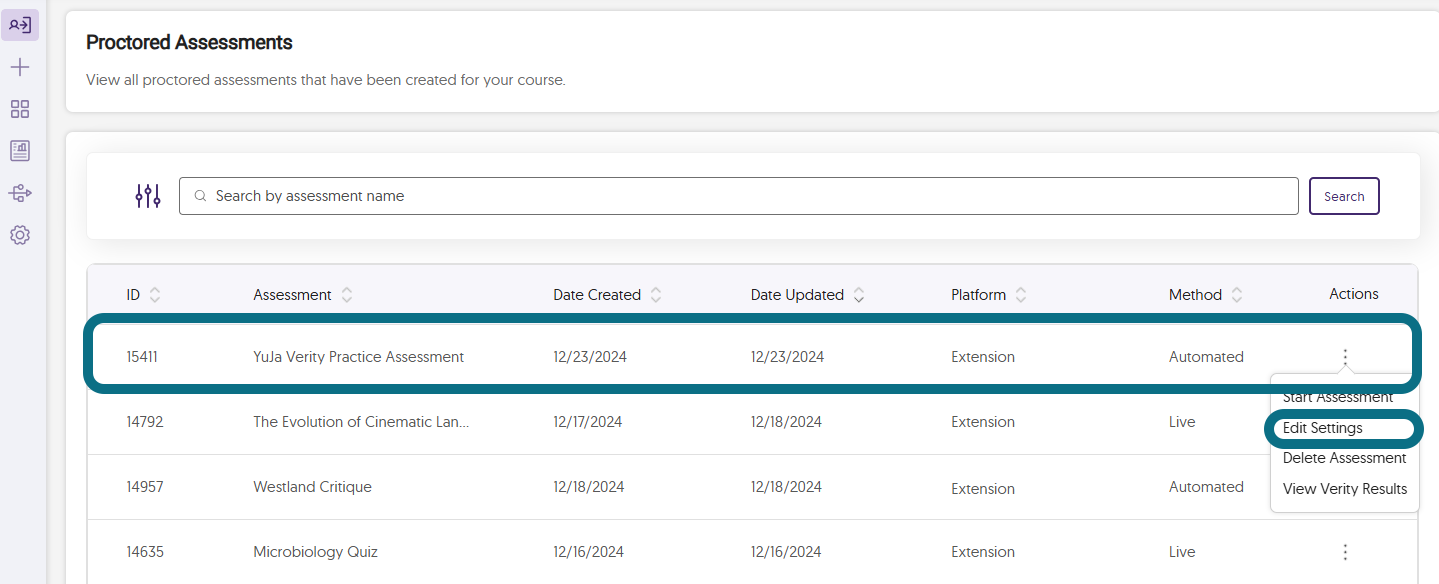Select View Verity Results menu entry
Screen dimensions: 1439x584
(1344, 489)
